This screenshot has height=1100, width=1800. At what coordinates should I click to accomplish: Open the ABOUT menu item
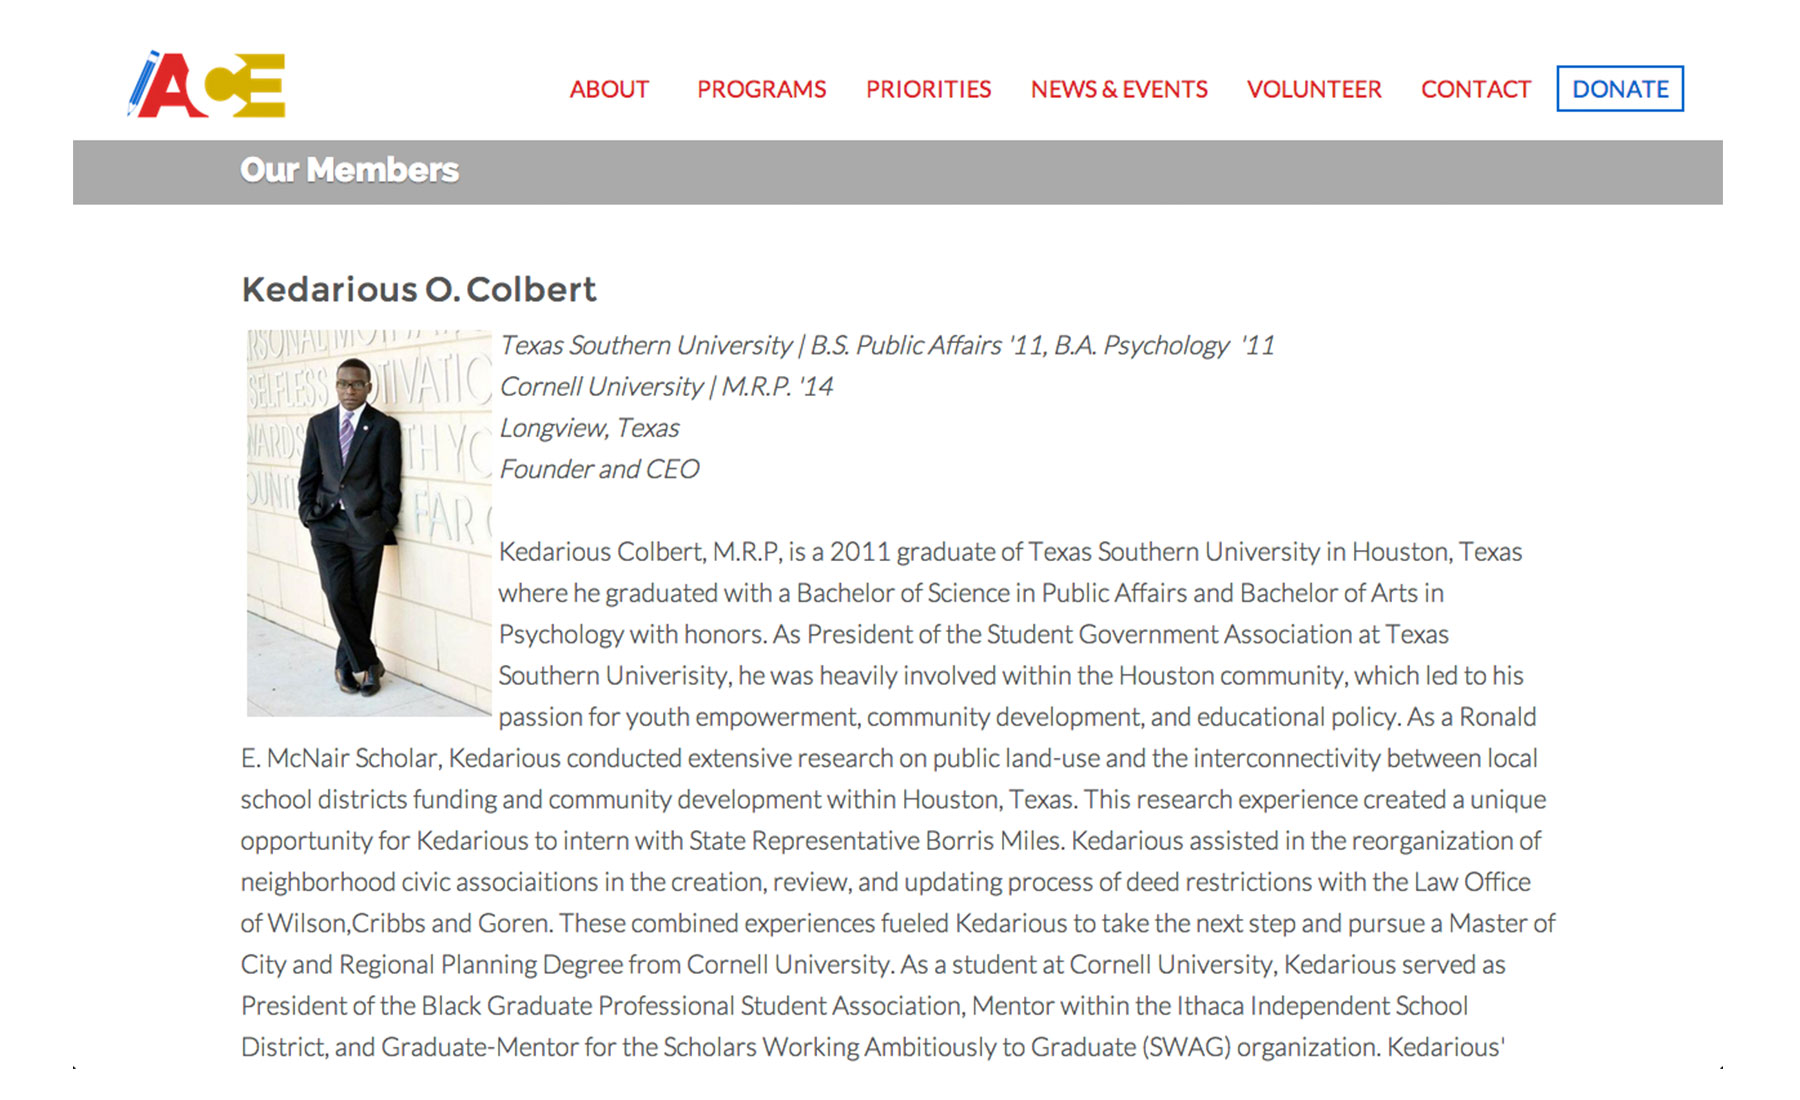tap(609, 90)
